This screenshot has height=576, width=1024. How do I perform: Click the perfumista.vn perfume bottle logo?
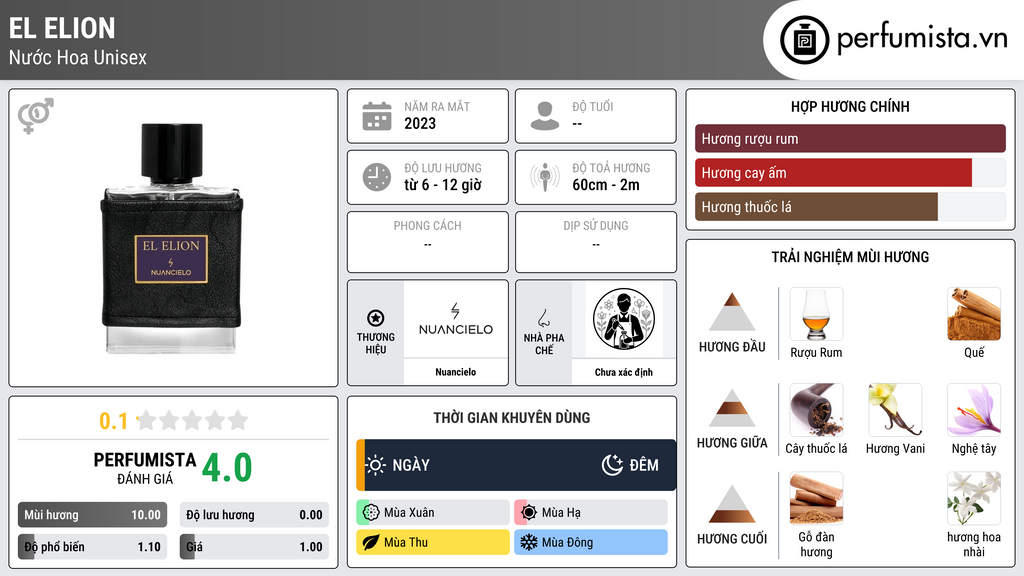(x=804, y=40)
